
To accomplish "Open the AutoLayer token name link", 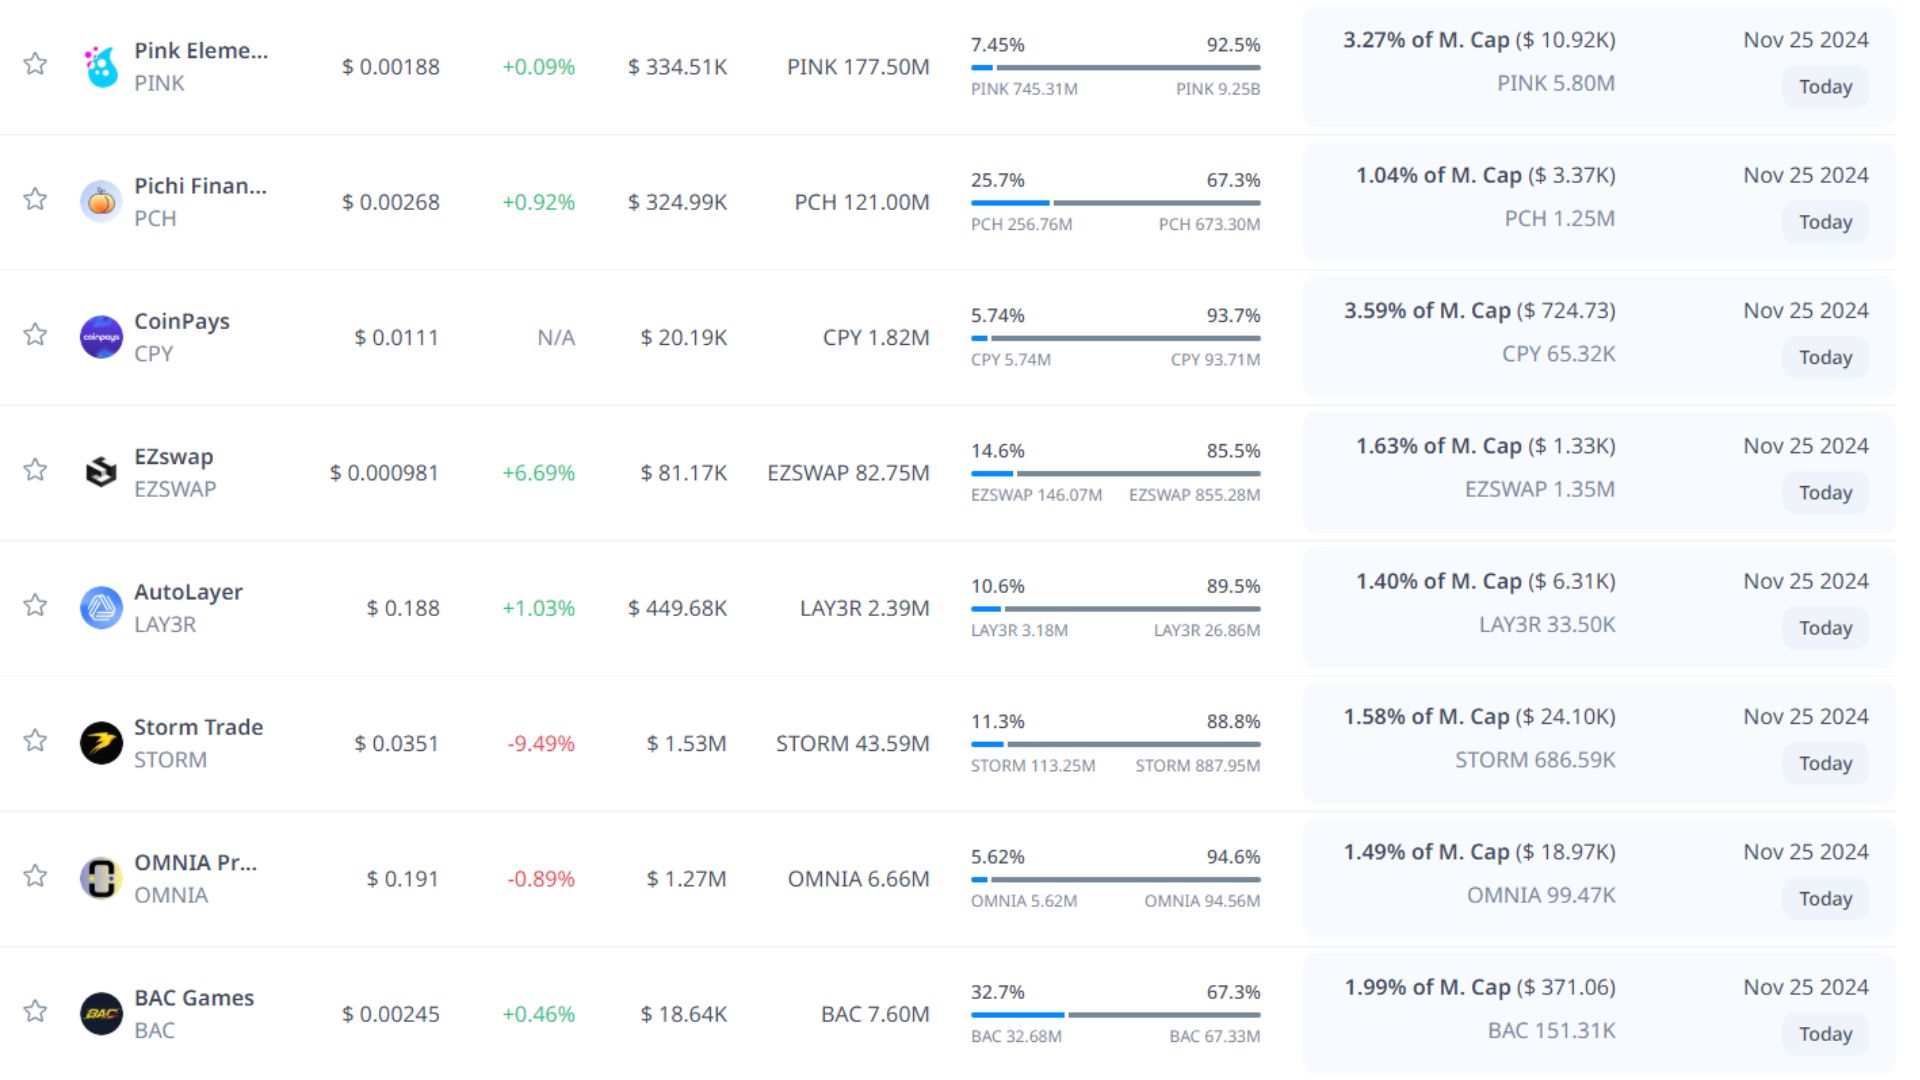I will (188, 592).
